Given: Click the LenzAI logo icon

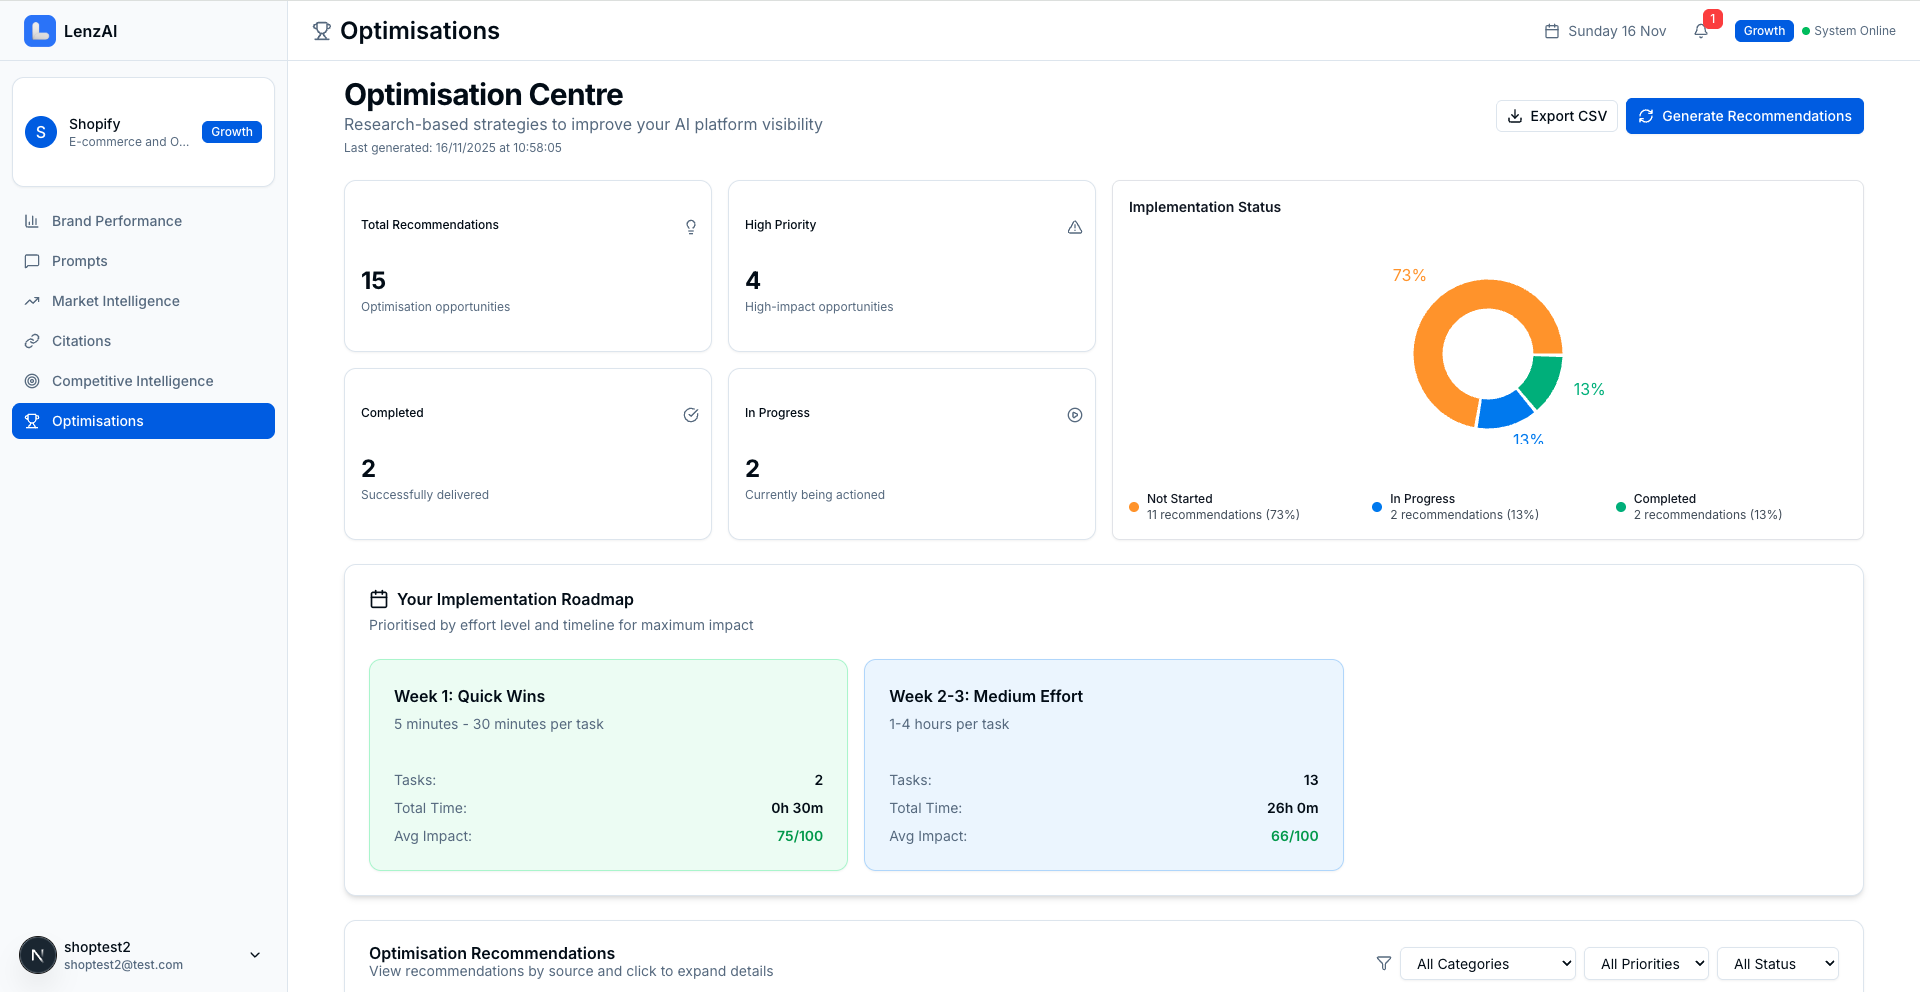Looking at the screenshot, I should [x=39, y=31].
